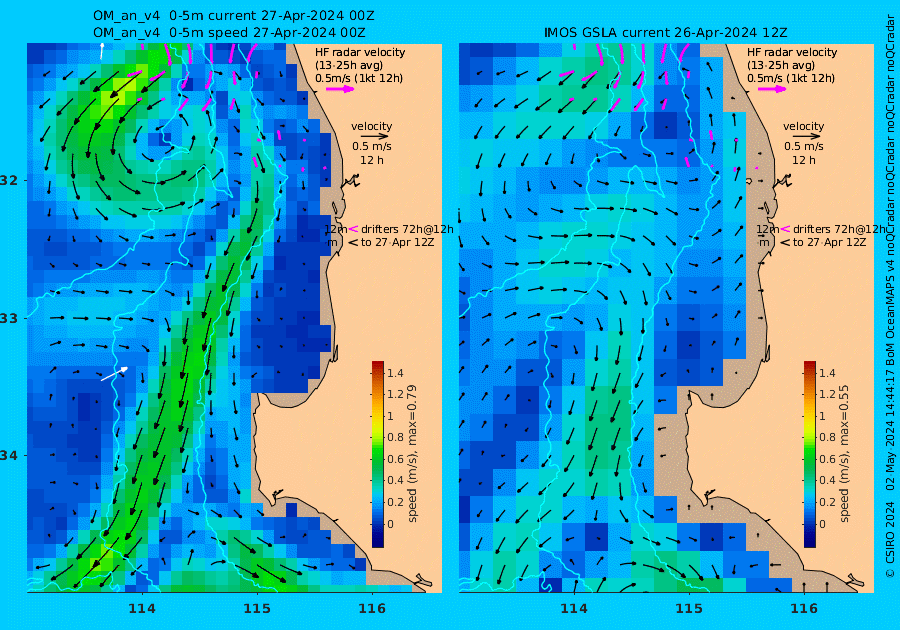Click the 0.6 tick on right colorbar
The width and height of the screenshot is (900, 630).
tap(827, 459)
